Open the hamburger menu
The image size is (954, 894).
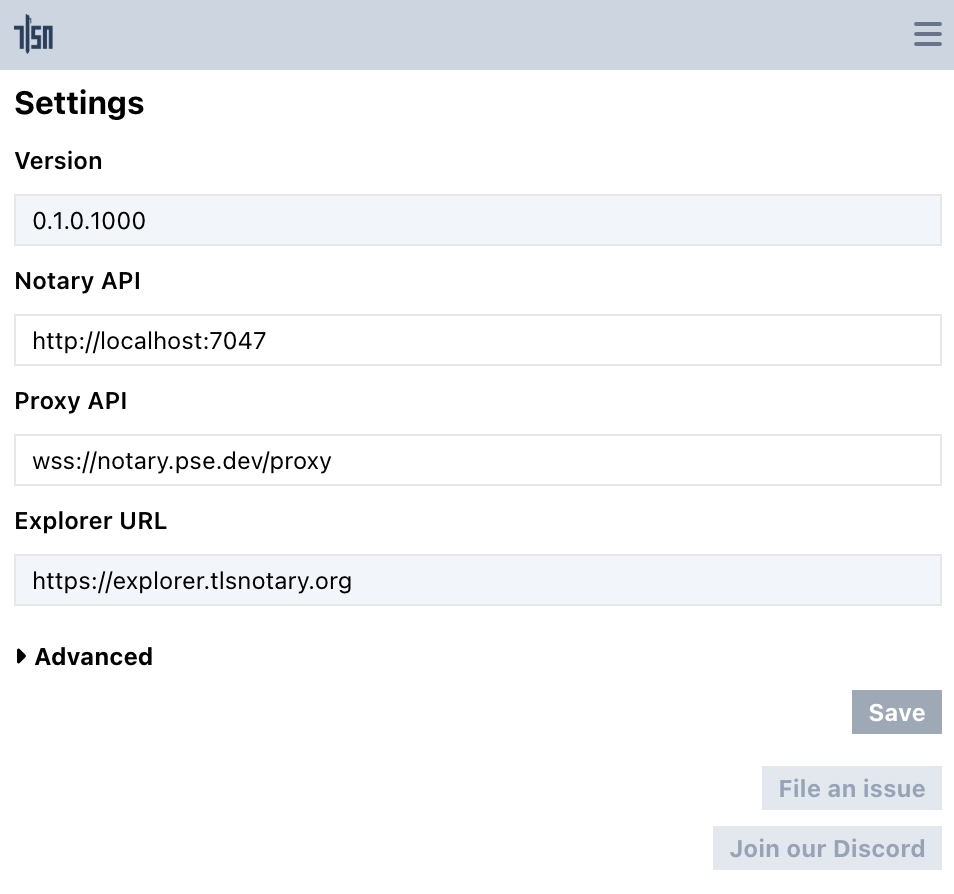click(x=927, y=34)
